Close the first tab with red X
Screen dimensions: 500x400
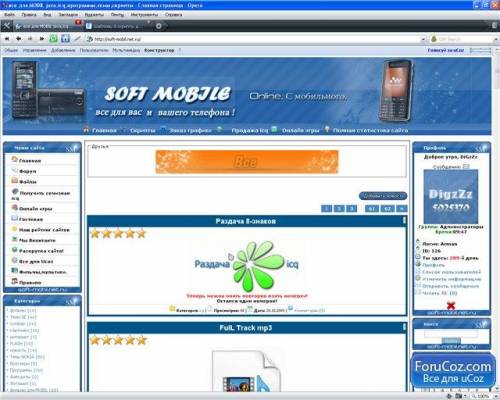pos(78,22)
